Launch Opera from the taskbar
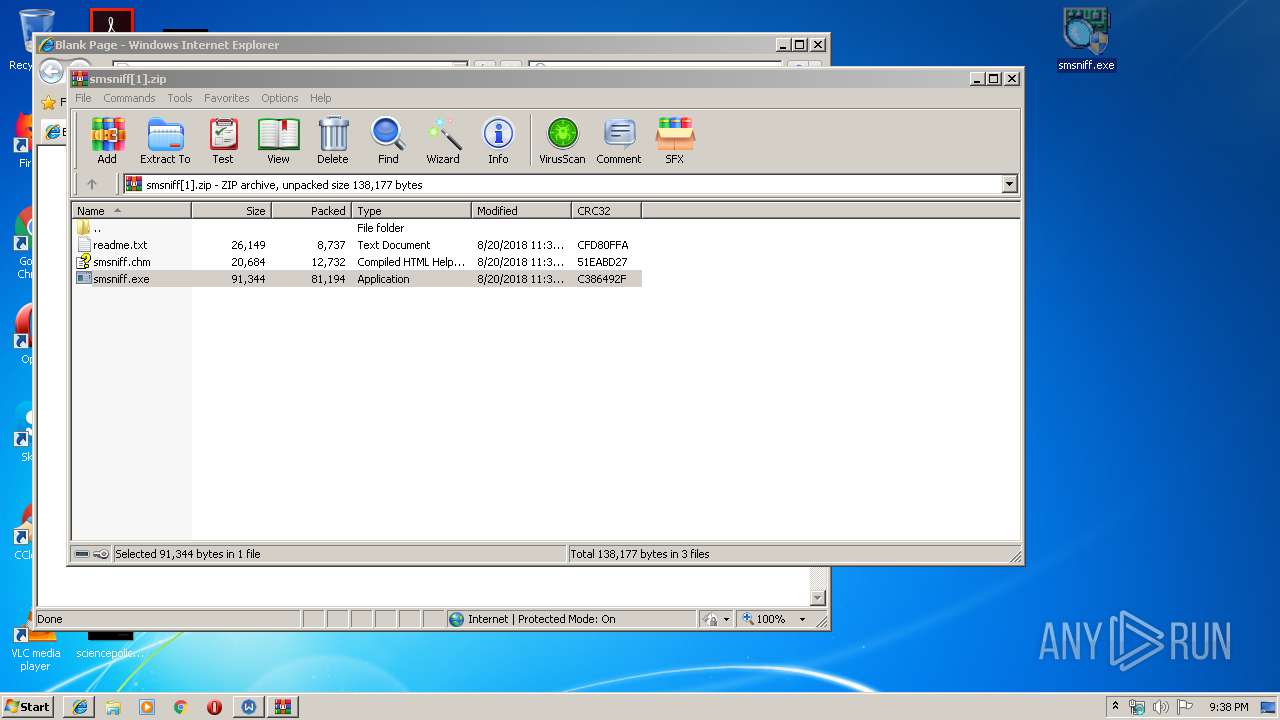Screen dimensions: 1280x720 pos(214,707)
